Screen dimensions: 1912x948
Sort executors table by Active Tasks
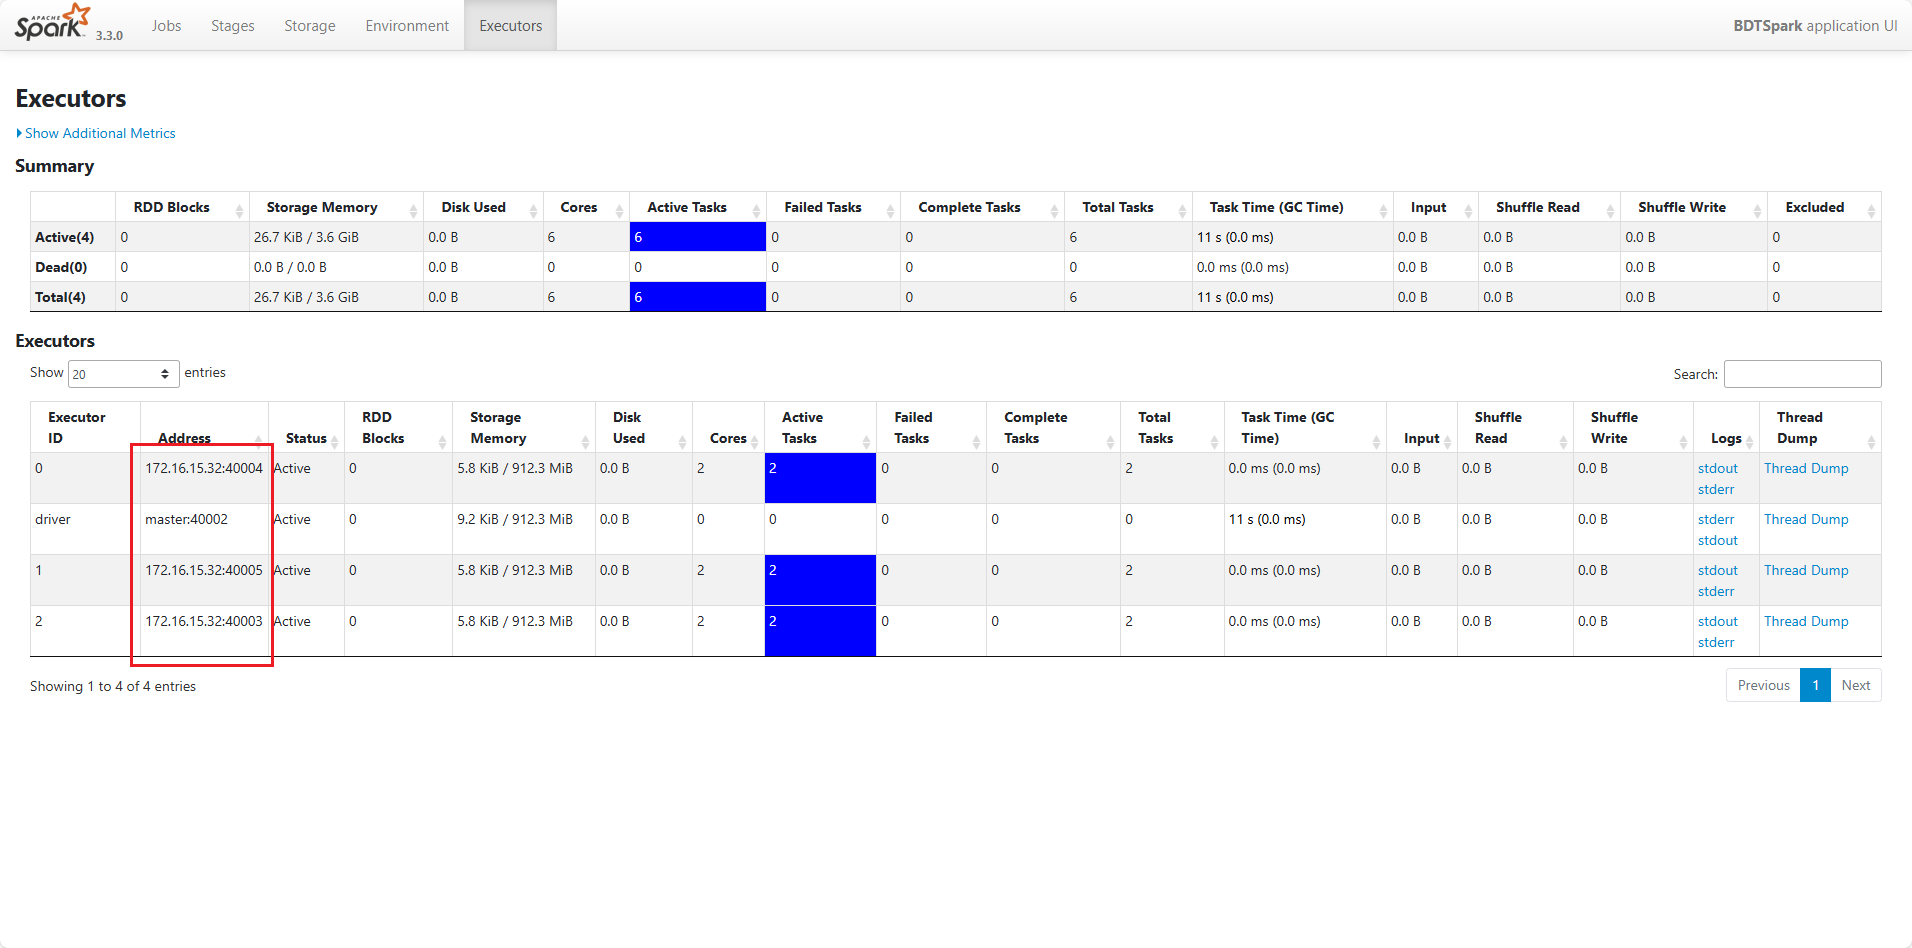(820, 428)
